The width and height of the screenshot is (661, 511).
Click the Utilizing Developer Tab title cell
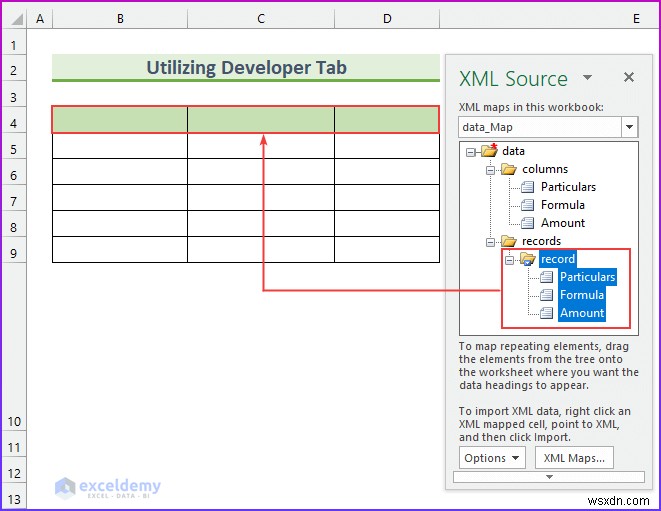tap(246, 67)
